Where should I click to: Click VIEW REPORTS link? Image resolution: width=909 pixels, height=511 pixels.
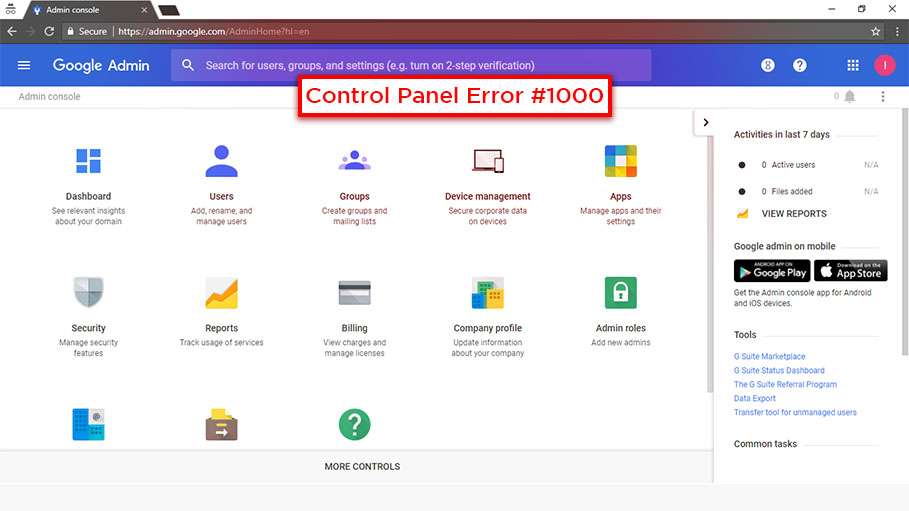pos(794,213)
